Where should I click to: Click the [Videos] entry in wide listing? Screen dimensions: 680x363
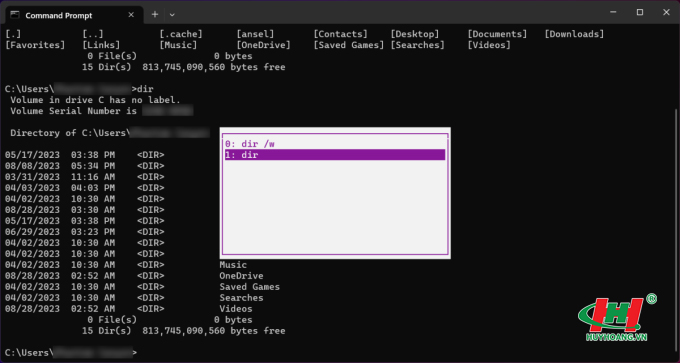489,45
